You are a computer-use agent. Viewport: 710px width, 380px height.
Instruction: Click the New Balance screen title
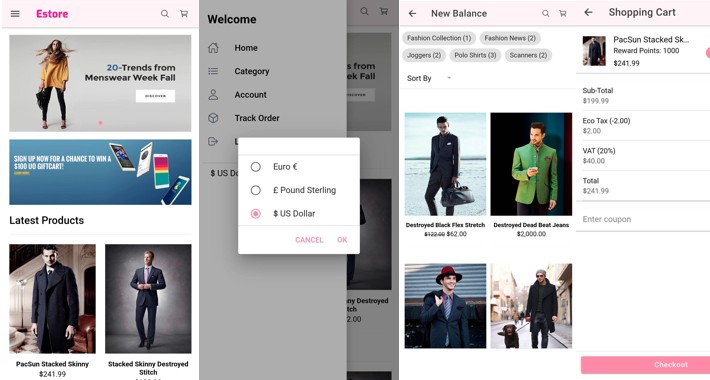pos(459,14)
